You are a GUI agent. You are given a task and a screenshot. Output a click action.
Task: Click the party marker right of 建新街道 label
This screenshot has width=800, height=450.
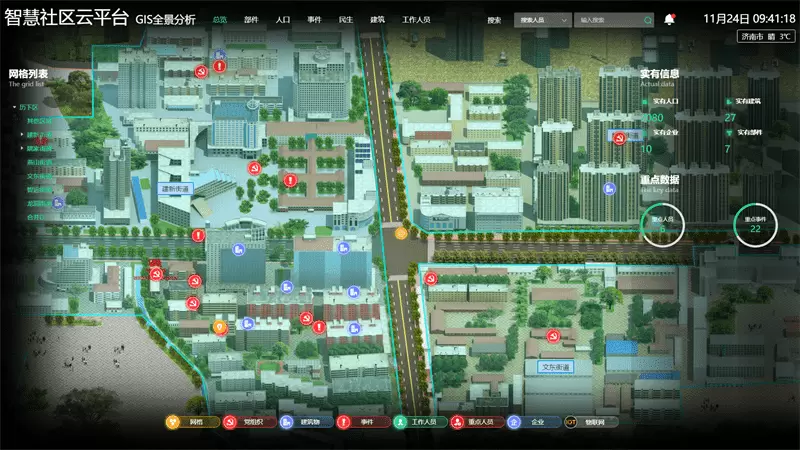point(254,168)
